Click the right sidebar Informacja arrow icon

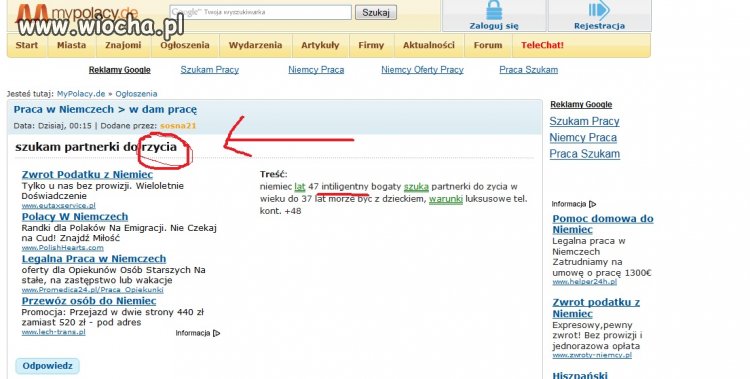coord(593,204)
